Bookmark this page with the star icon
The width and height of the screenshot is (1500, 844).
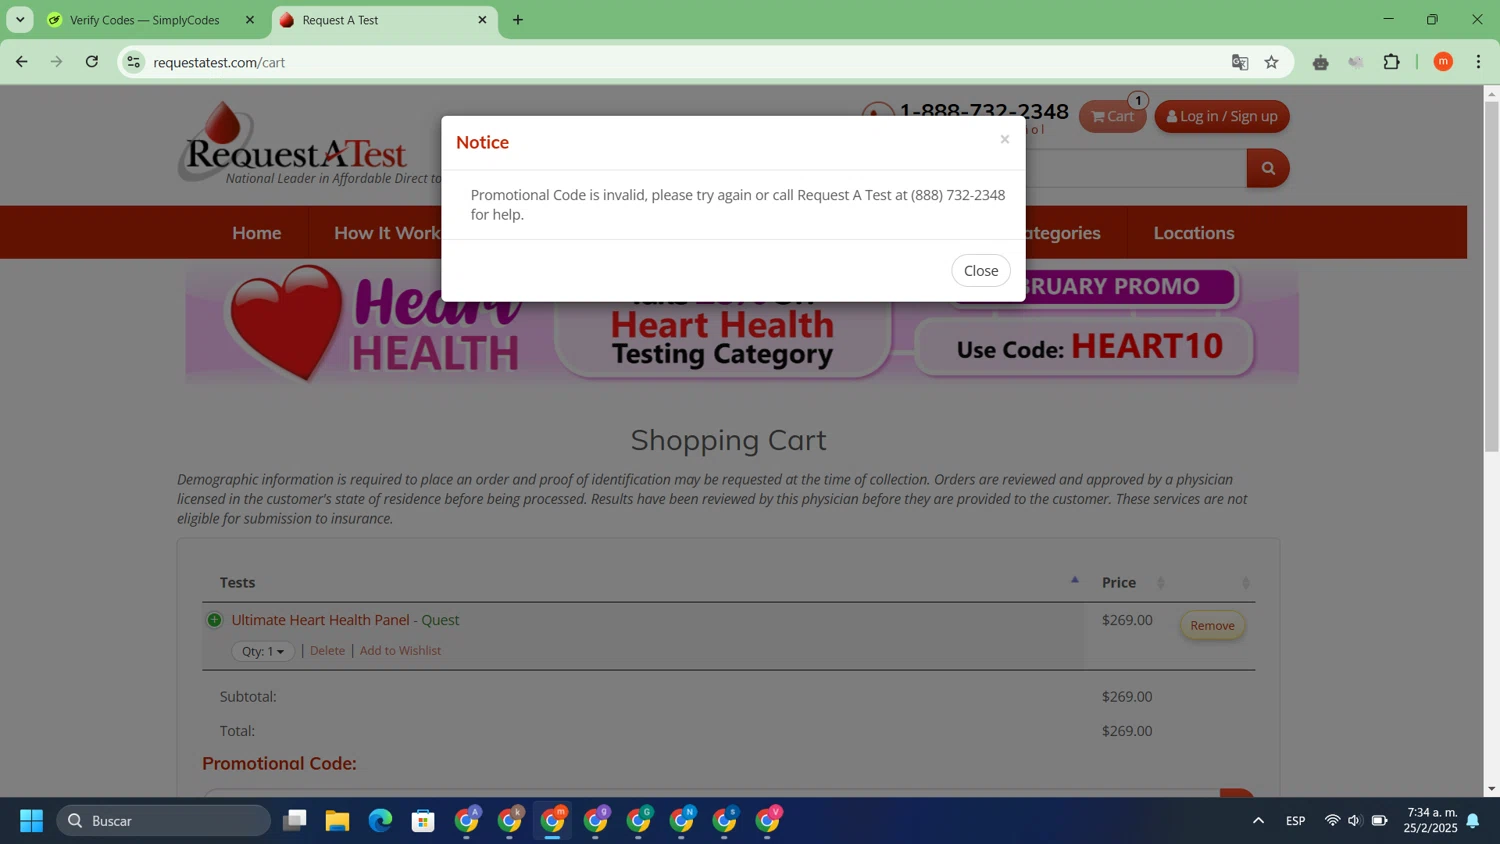point(1272,62)
